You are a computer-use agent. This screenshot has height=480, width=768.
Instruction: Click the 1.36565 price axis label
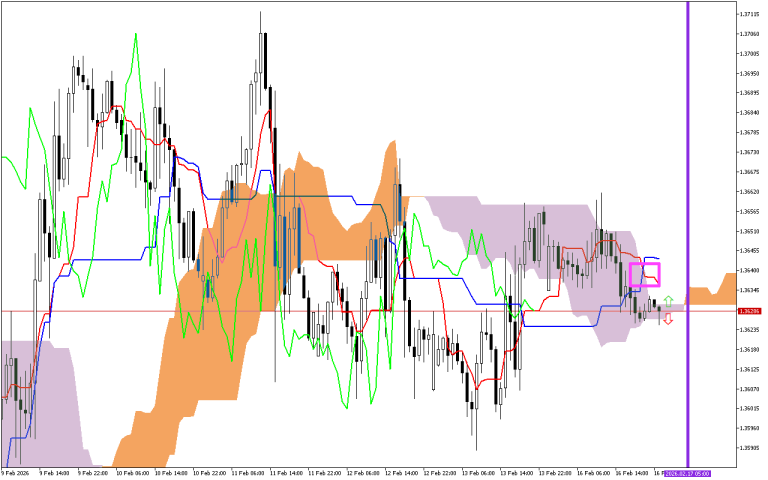click(750, 212)
